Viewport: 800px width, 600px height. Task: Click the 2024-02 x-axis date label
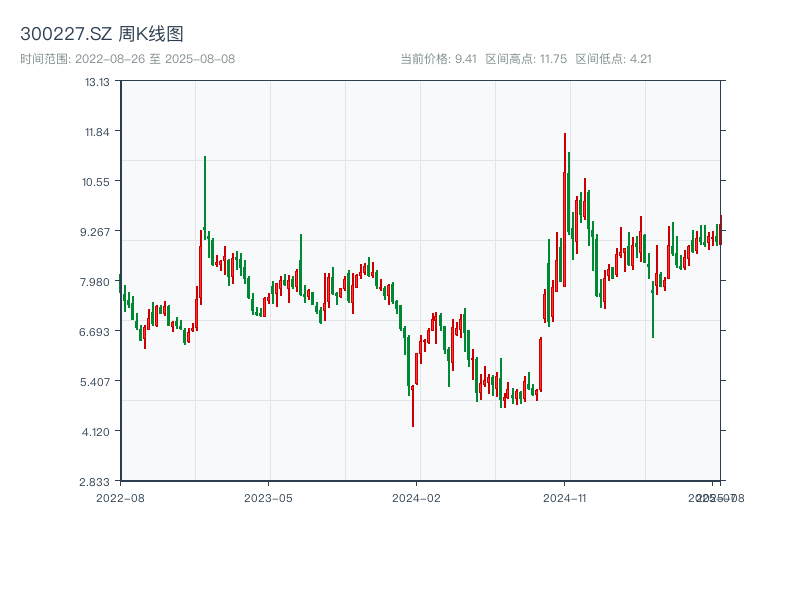pos(416,497)
